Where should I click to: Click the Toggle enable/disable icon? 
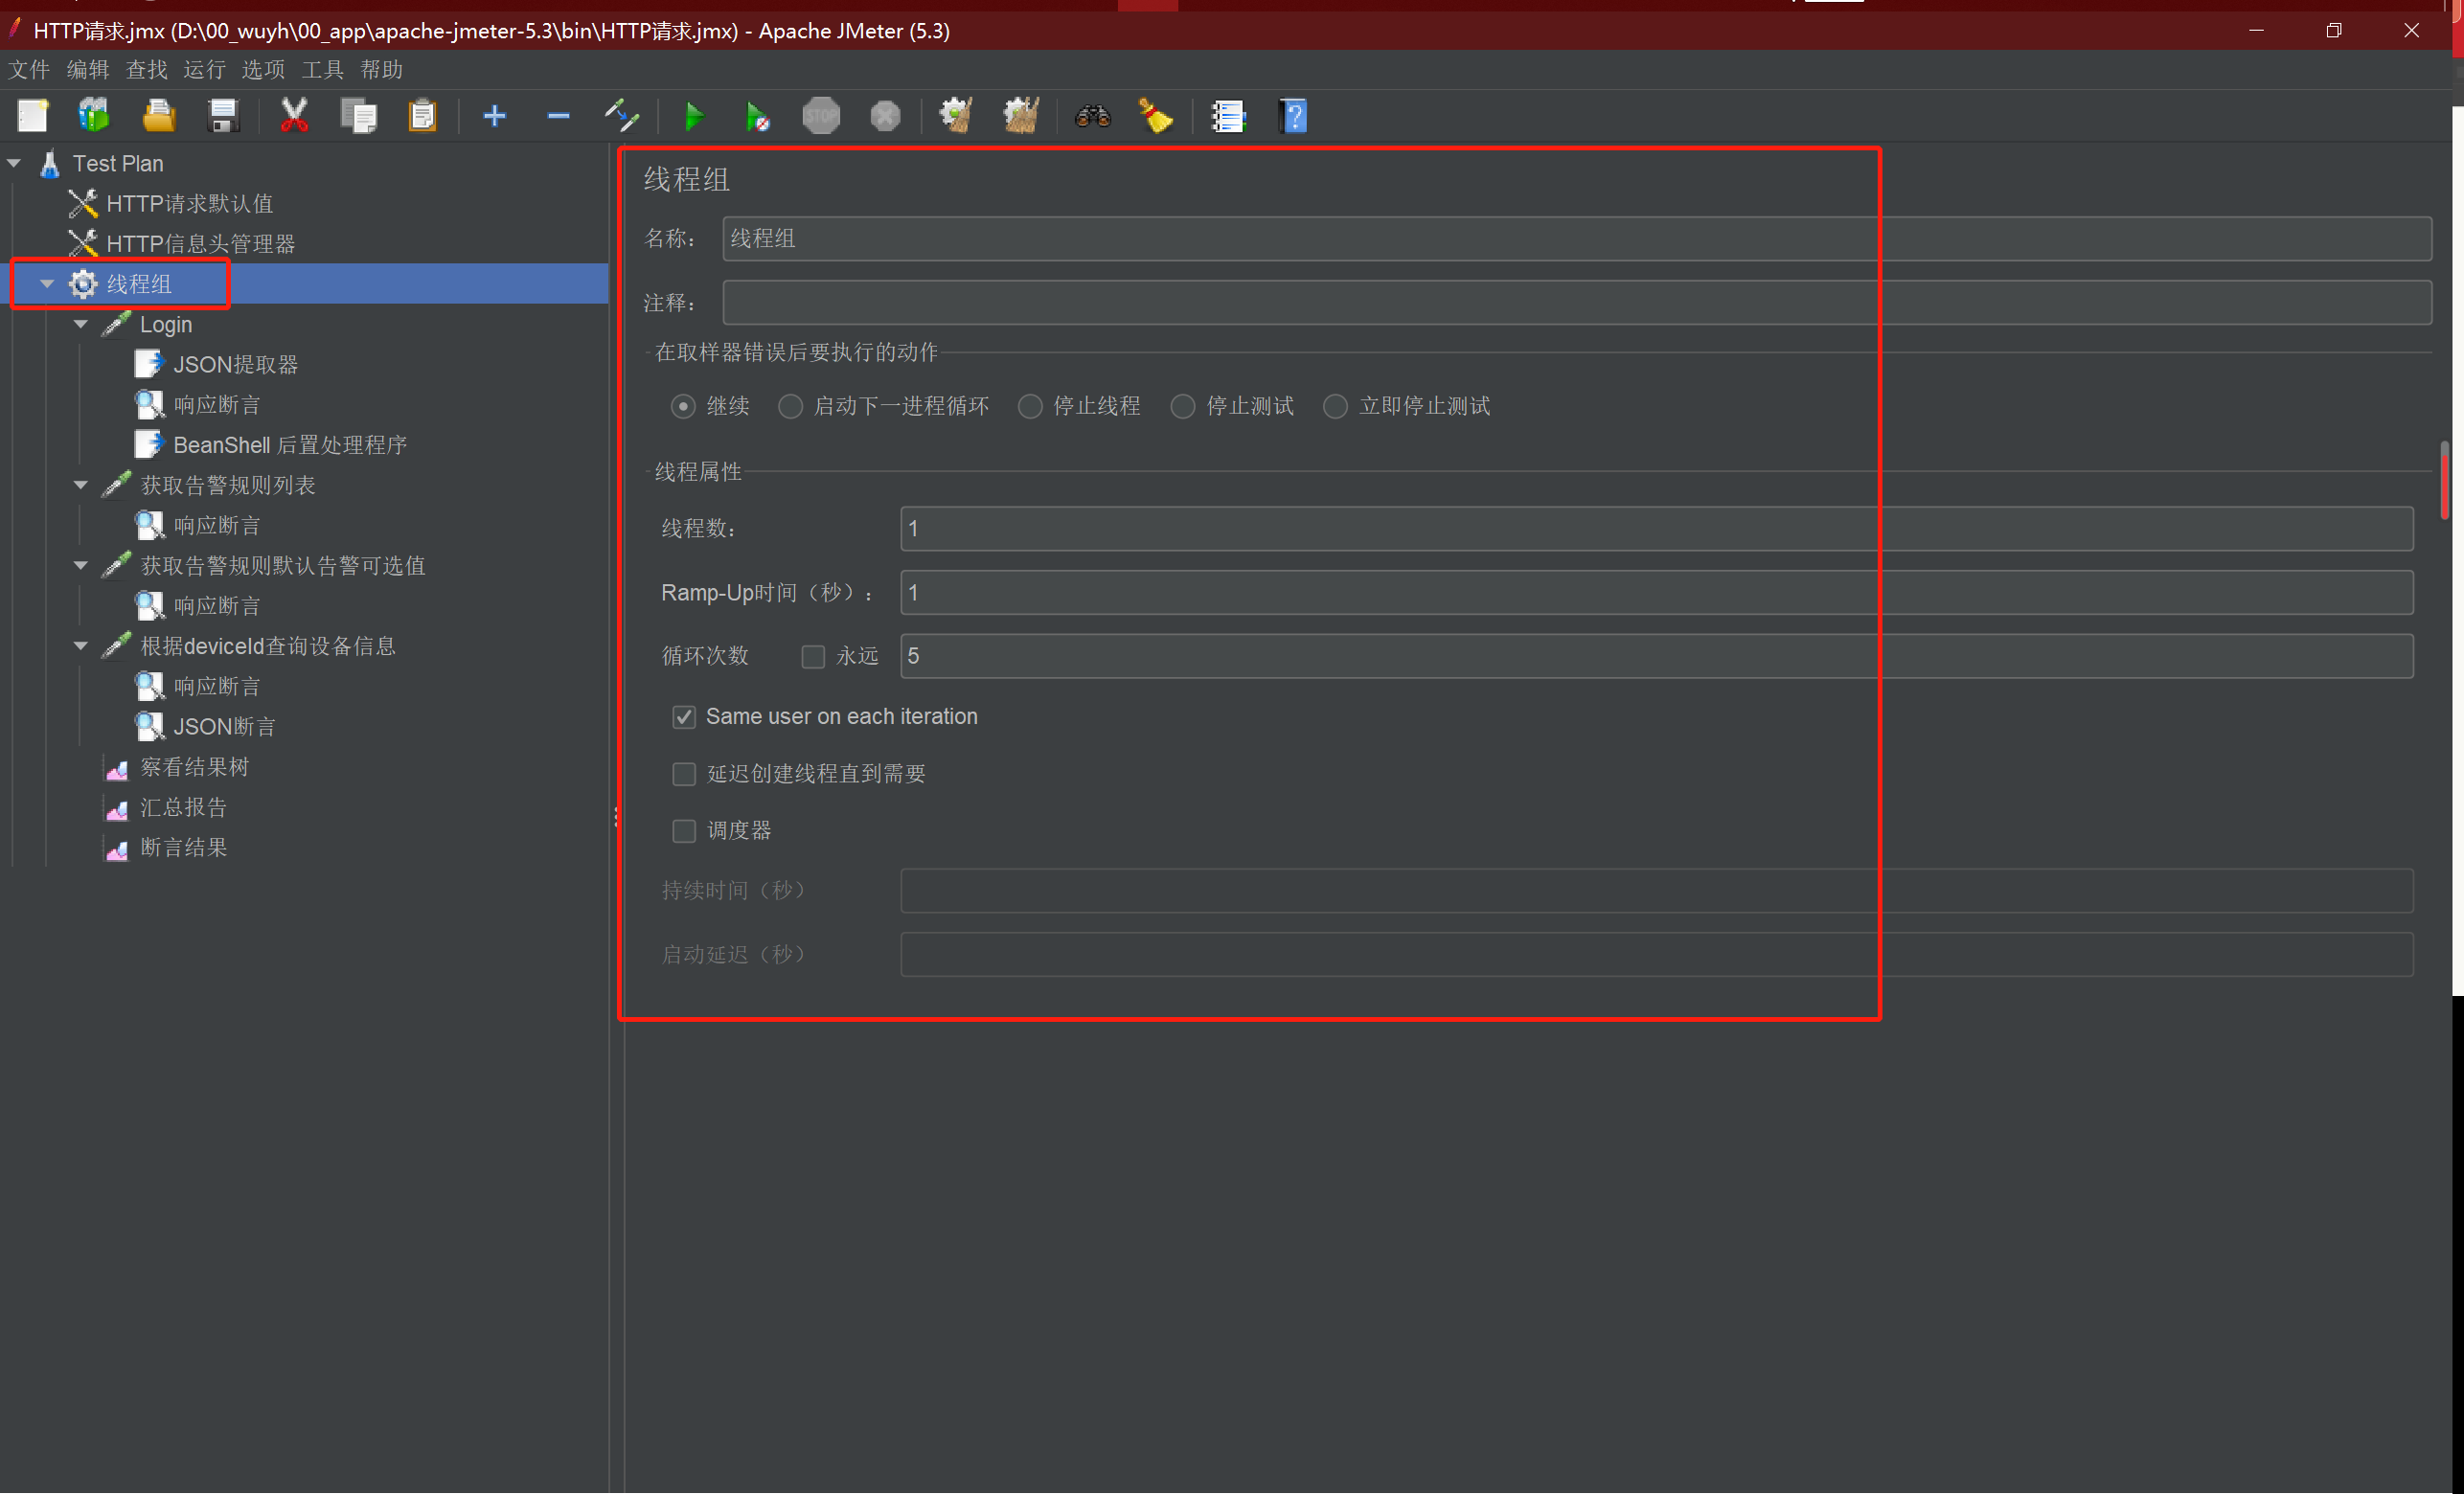coord(621,116)
